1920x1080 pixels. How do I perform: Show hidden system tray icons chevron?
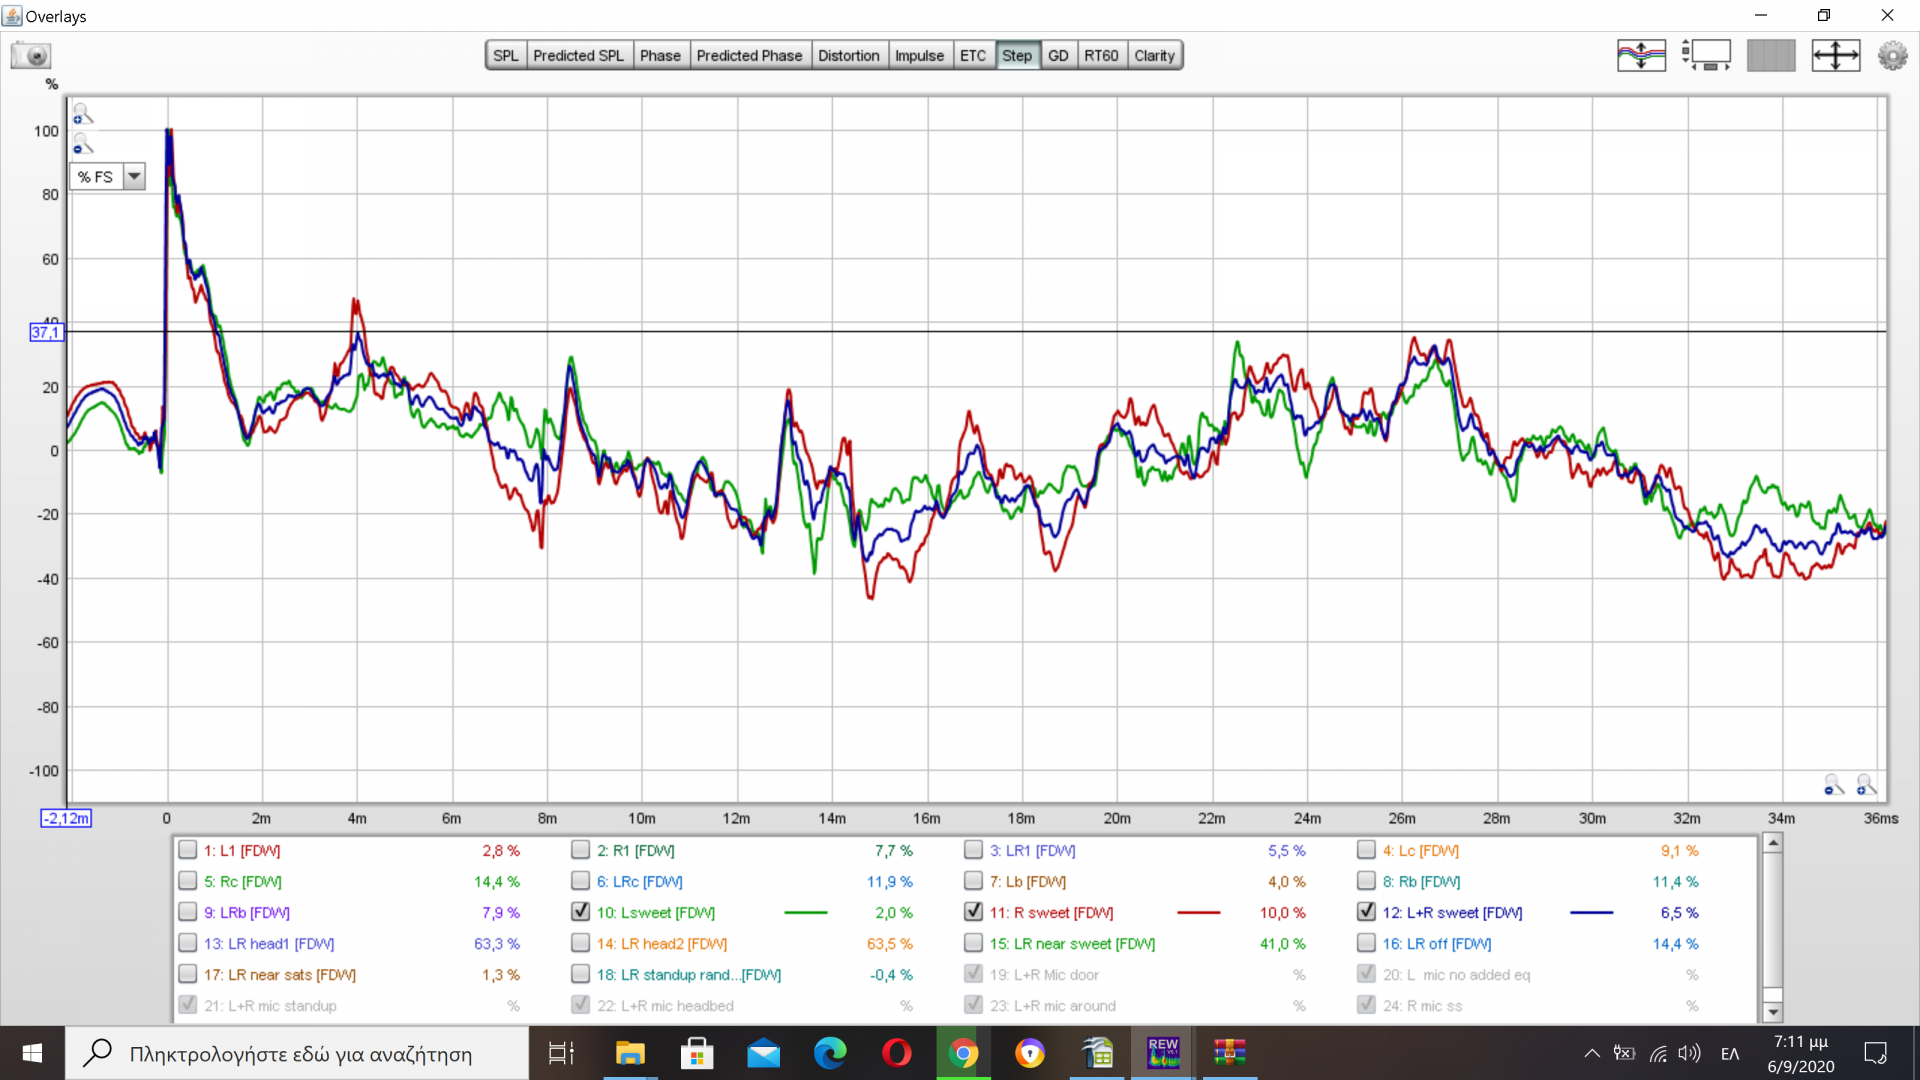tap(1591, 1053)
